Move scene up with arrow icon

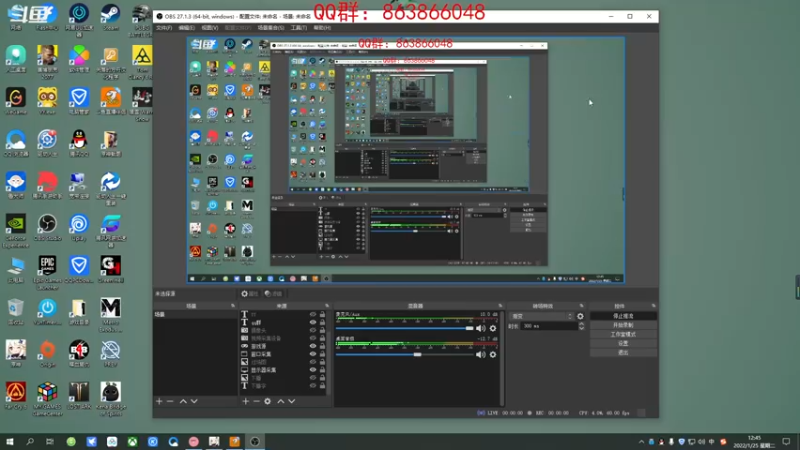[183, 402]
